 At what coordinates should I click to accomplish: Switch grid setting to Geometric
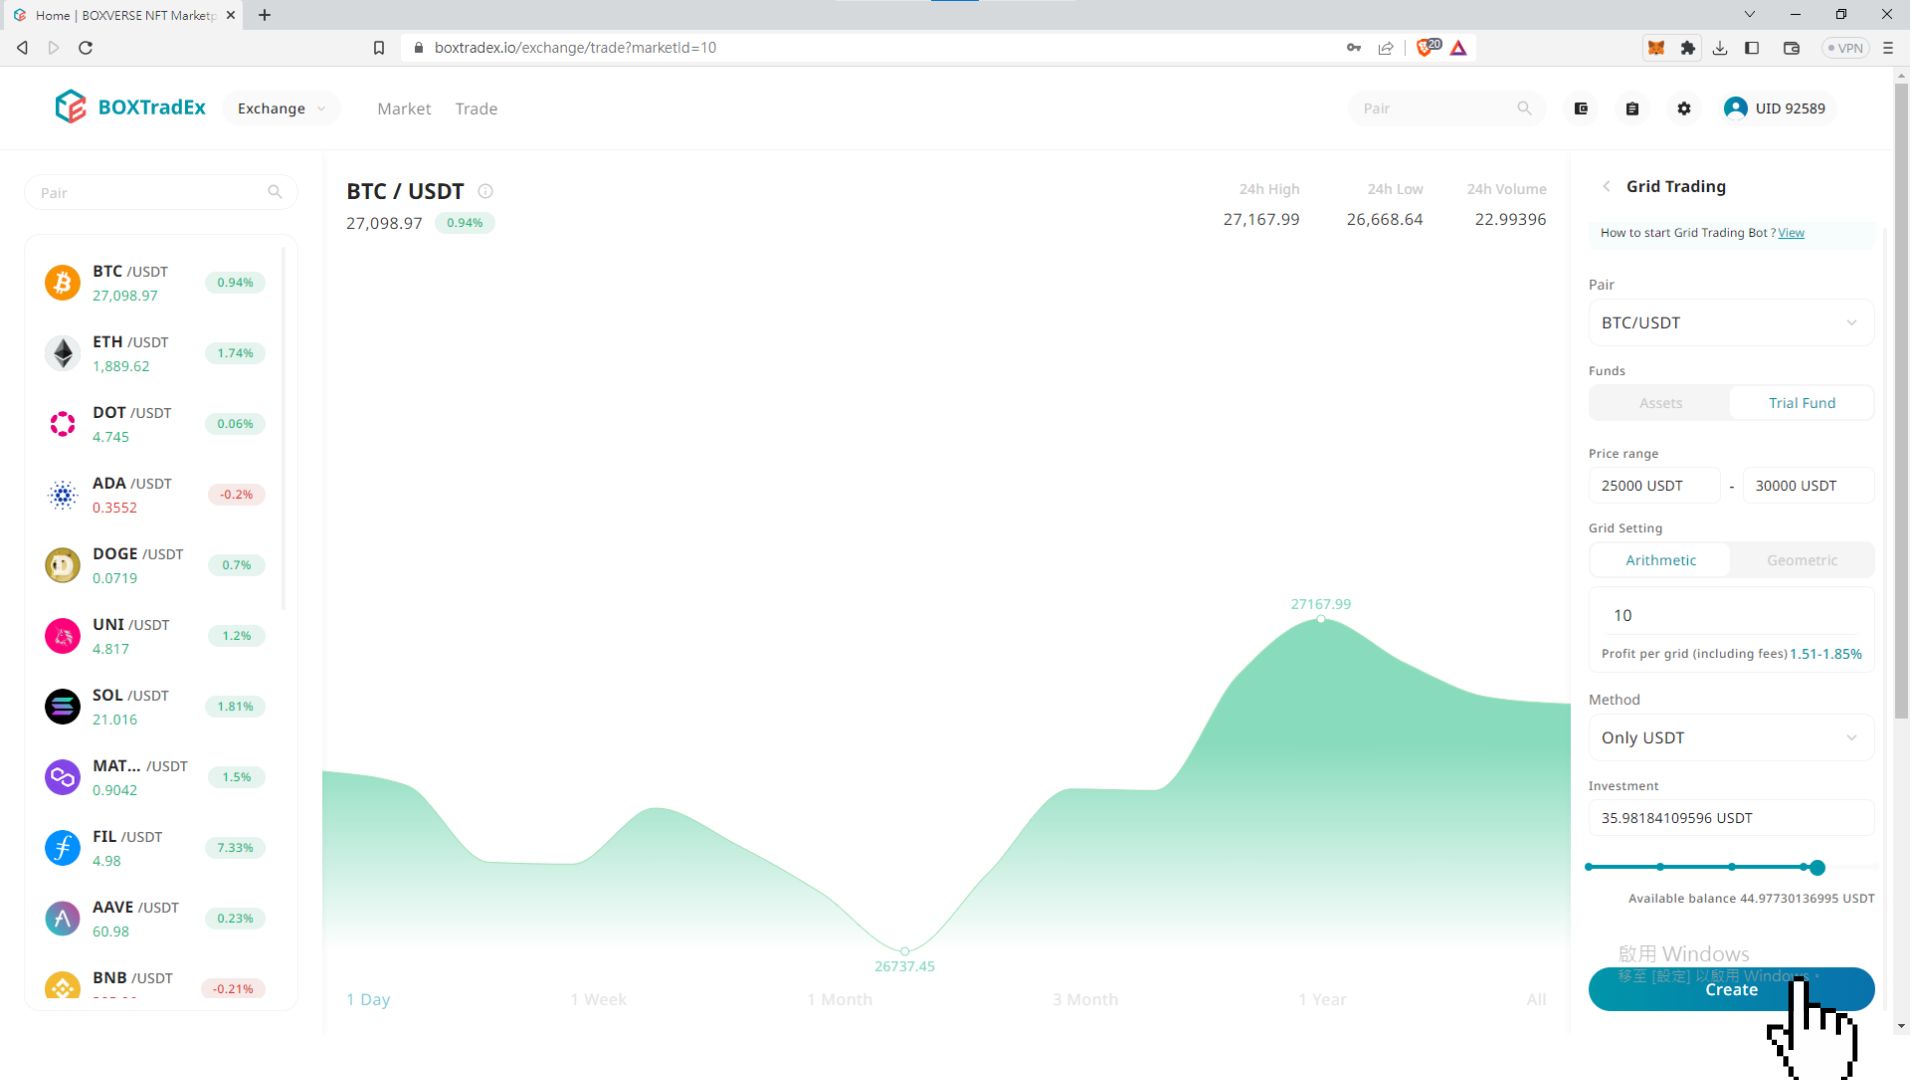pyautogui.click(x=1802, y=560)
